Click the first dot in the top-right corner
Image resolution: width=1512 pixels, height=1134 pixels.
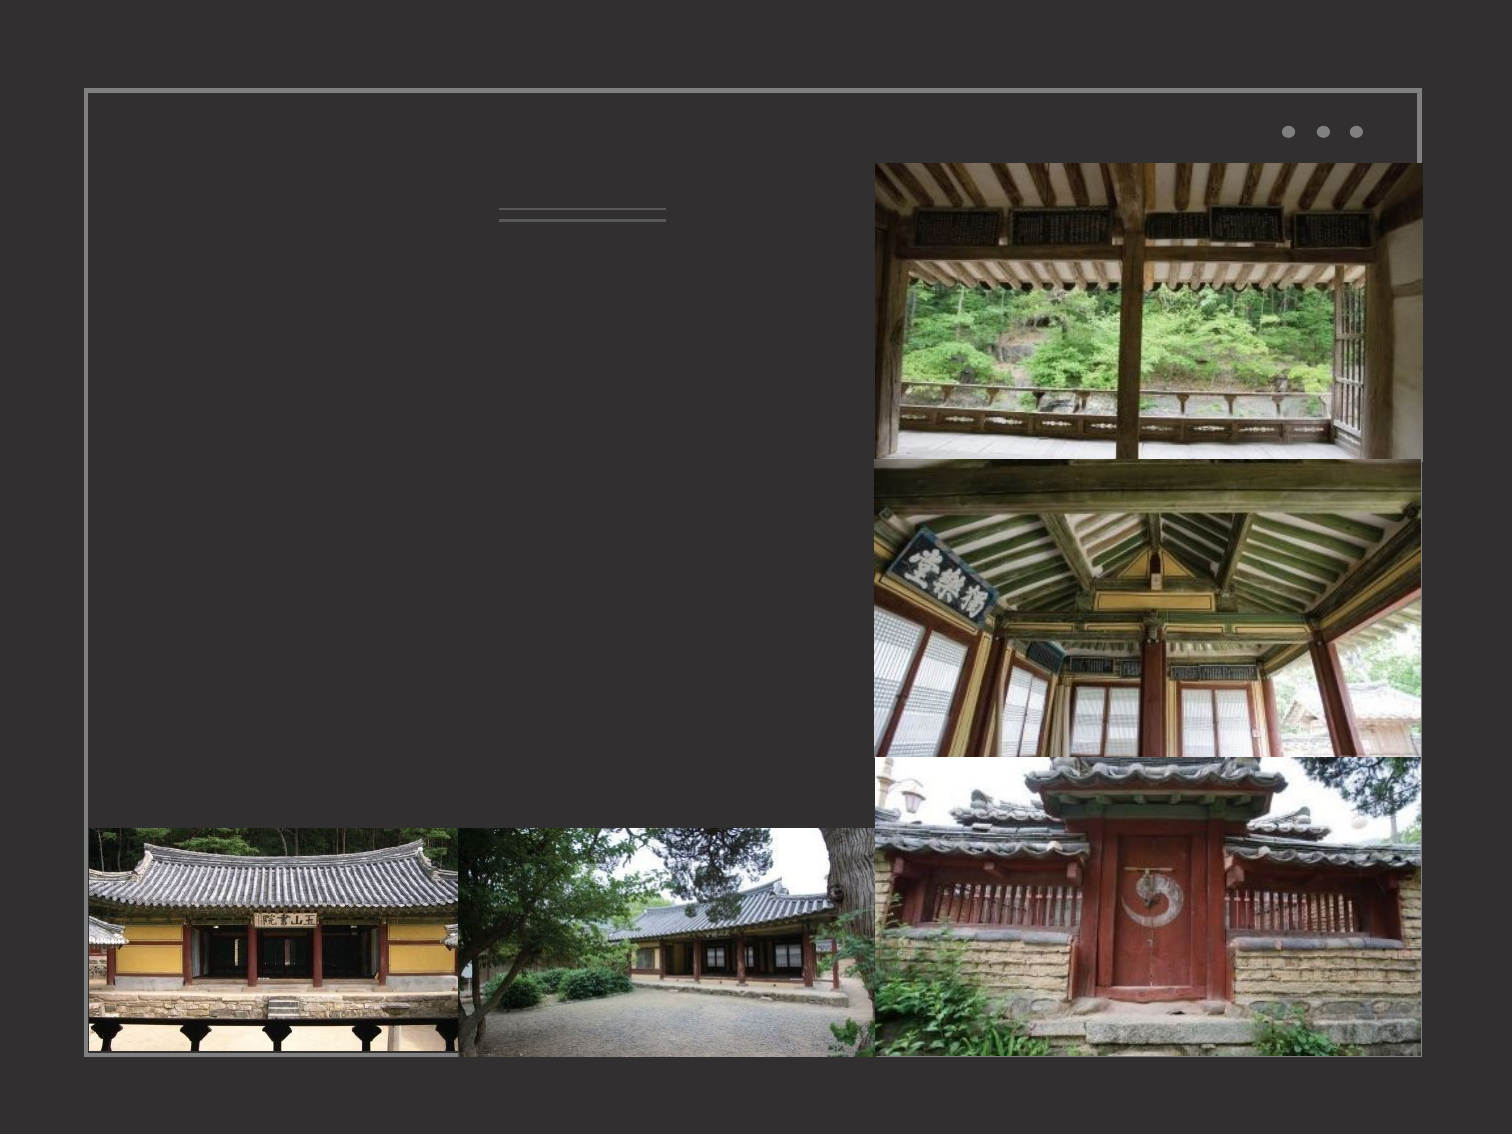1288,132
